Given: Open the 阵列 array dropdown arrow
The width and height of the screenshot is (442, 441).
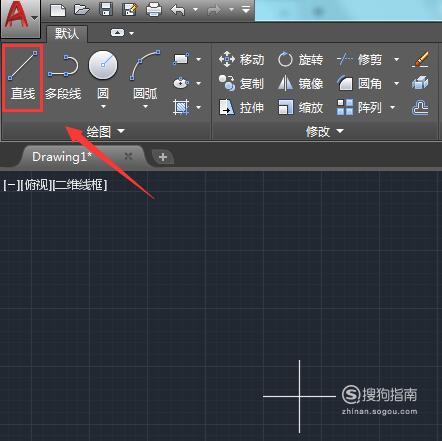Looking at the screenshot, I should (x=393, y=107).
